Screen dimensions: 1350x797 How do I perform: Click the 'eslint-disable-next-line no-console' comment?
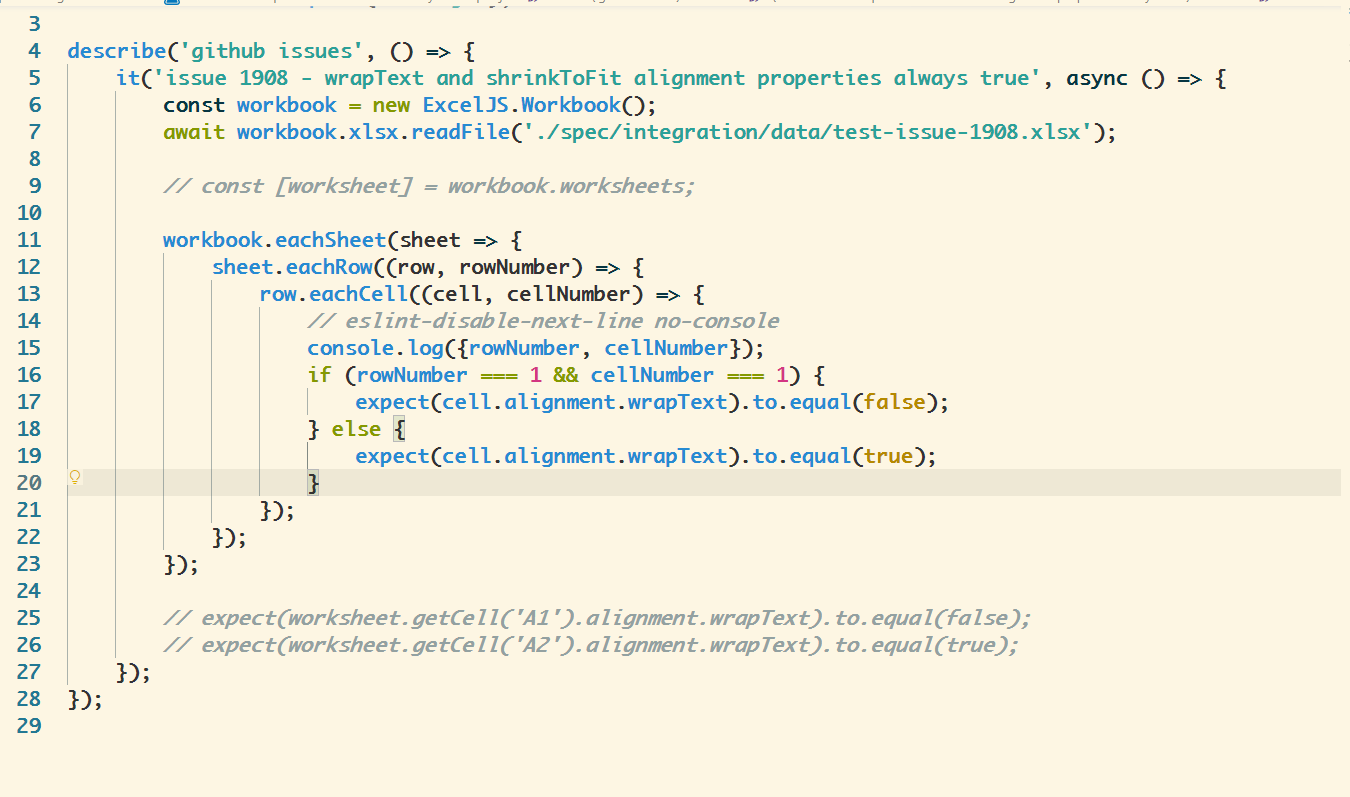[x=543, y=321]
